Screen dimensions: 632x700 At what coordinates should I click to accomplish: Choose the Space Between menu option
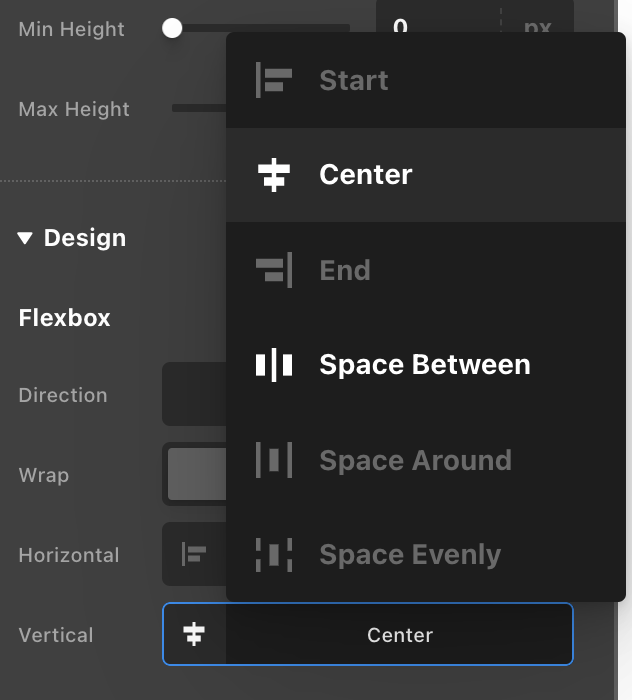[424, 365]
